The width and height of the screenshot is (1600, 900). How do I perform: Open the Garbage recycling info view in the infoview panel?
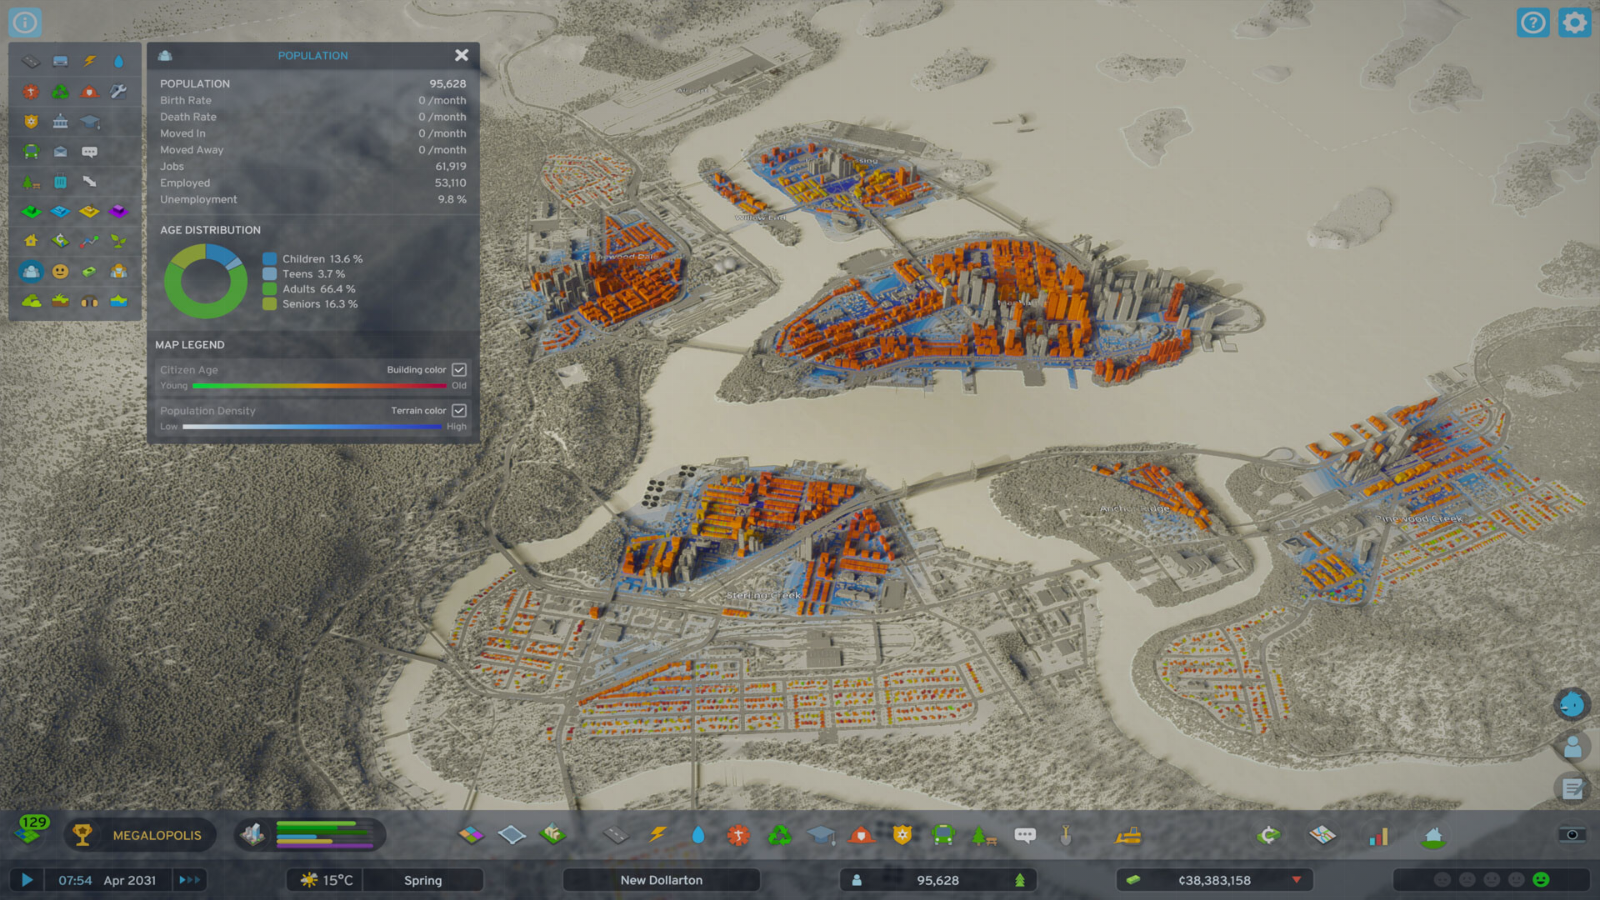pyautogui.click(x=60, y=91)
